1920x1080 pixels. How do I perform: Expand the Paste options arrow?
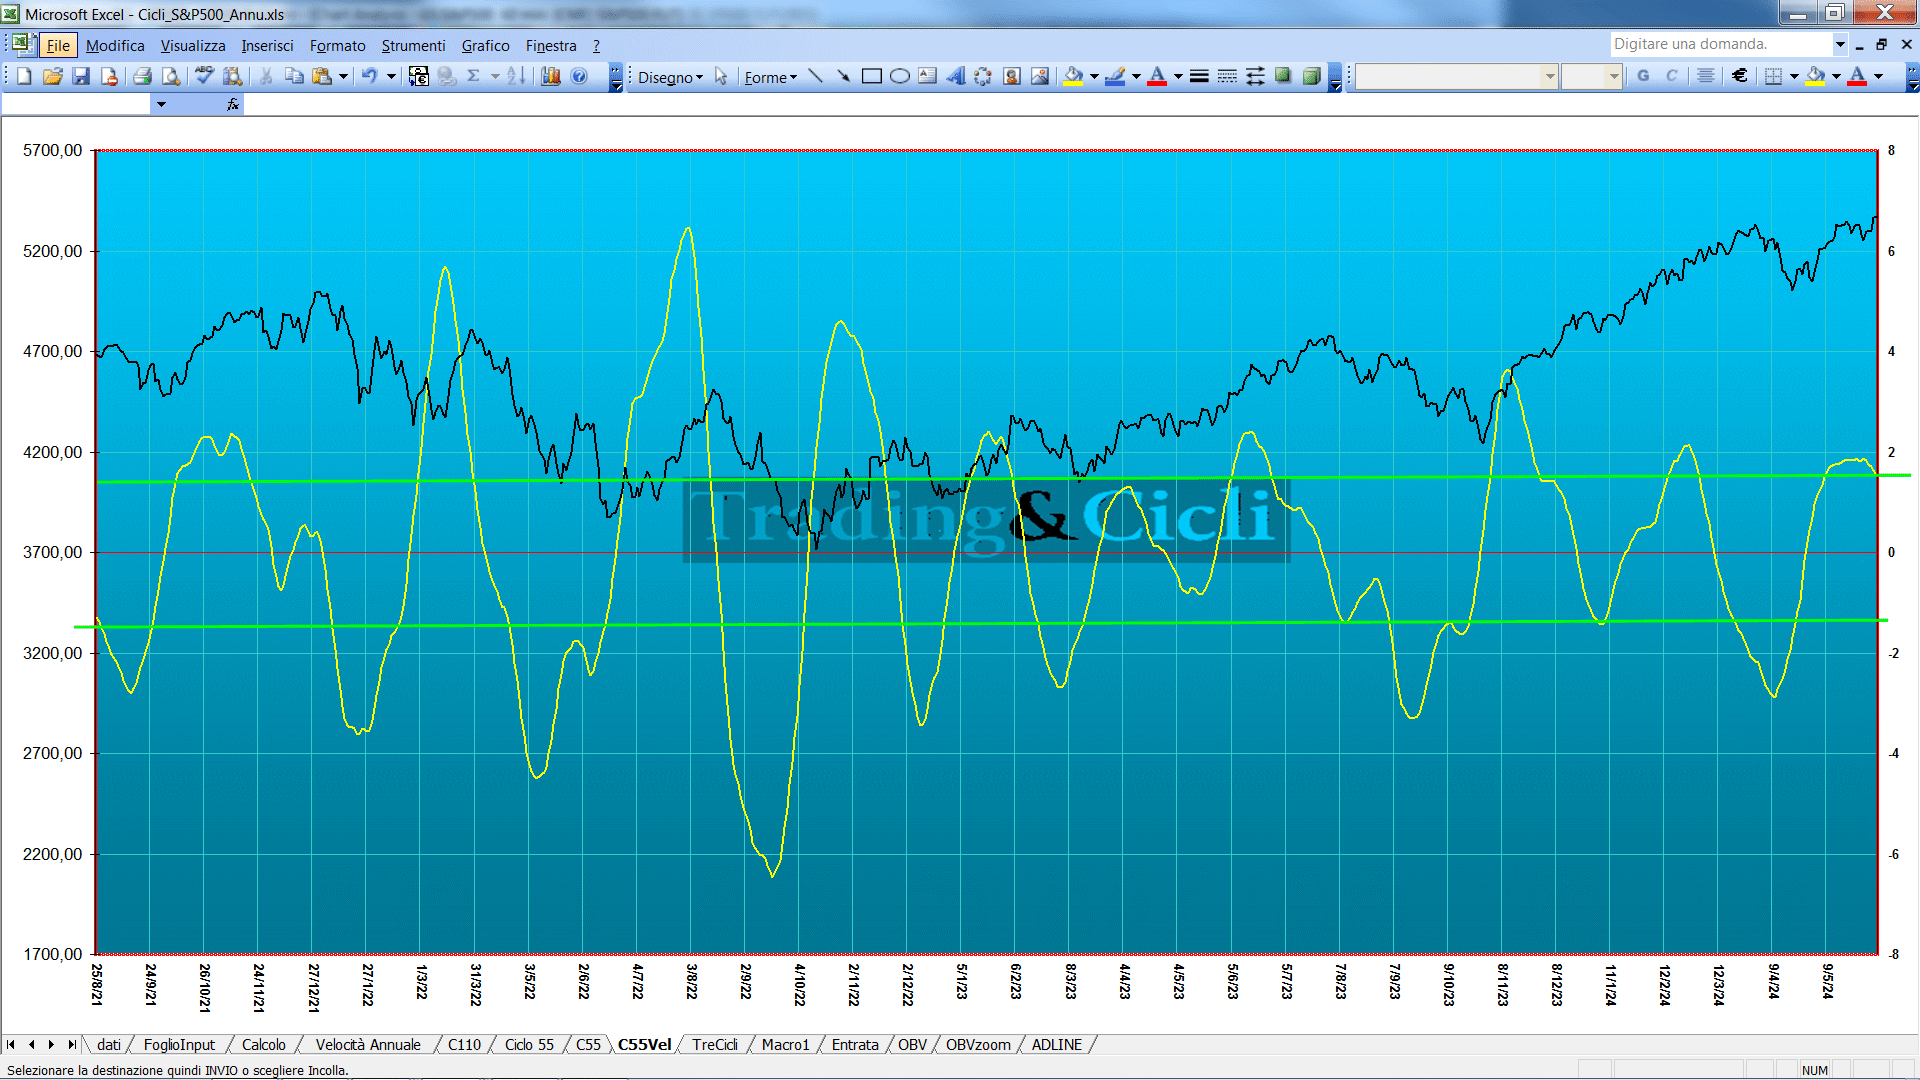point(343,76)
